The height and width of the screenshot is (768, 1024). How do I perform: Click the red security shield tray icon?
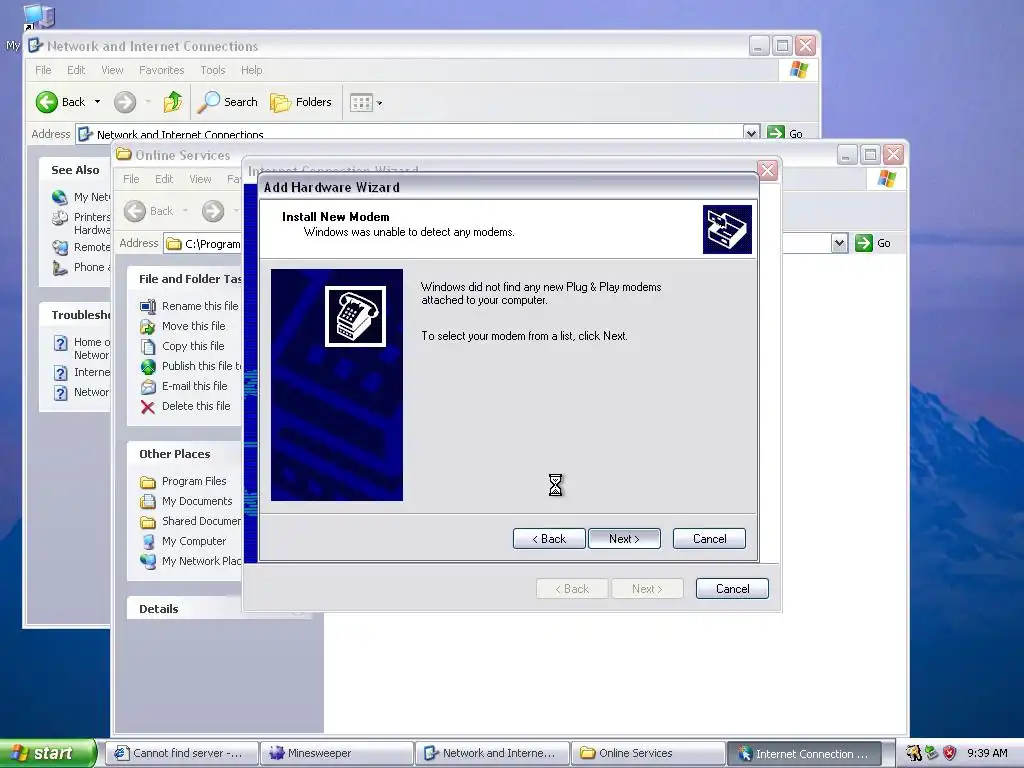point(950,753)
